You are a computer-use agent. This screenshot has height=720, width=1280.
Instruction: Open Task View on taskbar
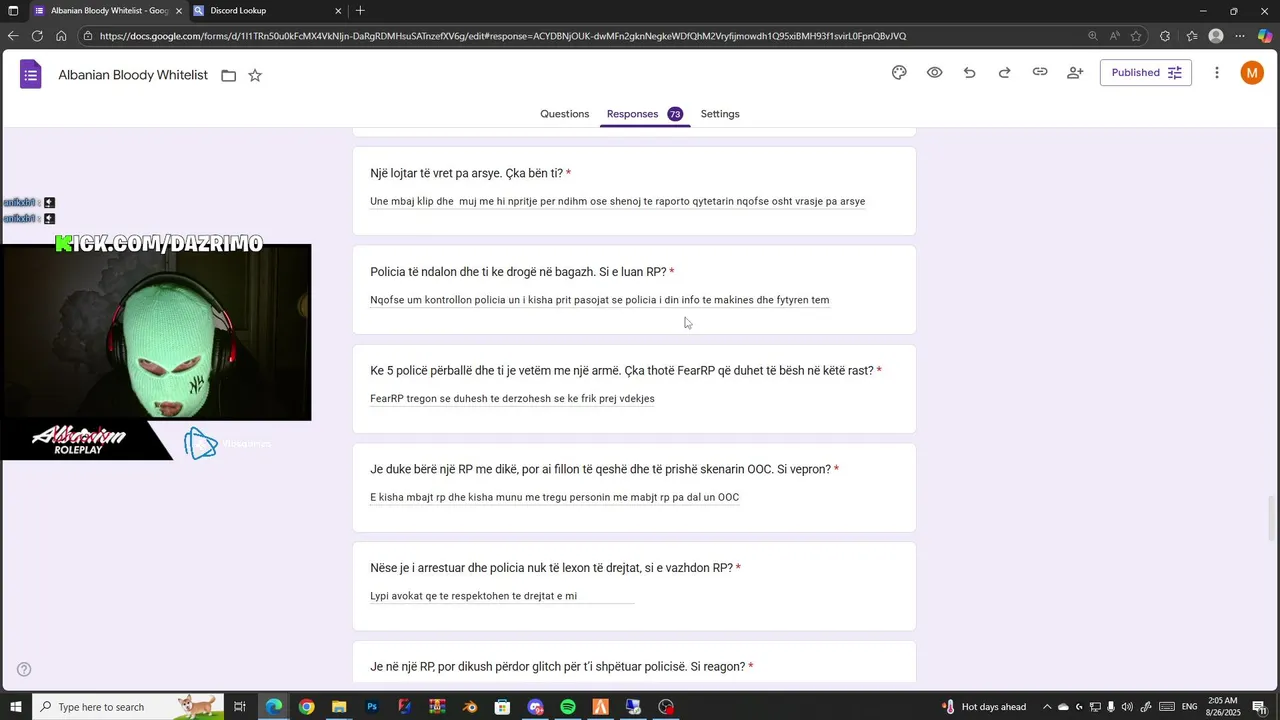240,707
